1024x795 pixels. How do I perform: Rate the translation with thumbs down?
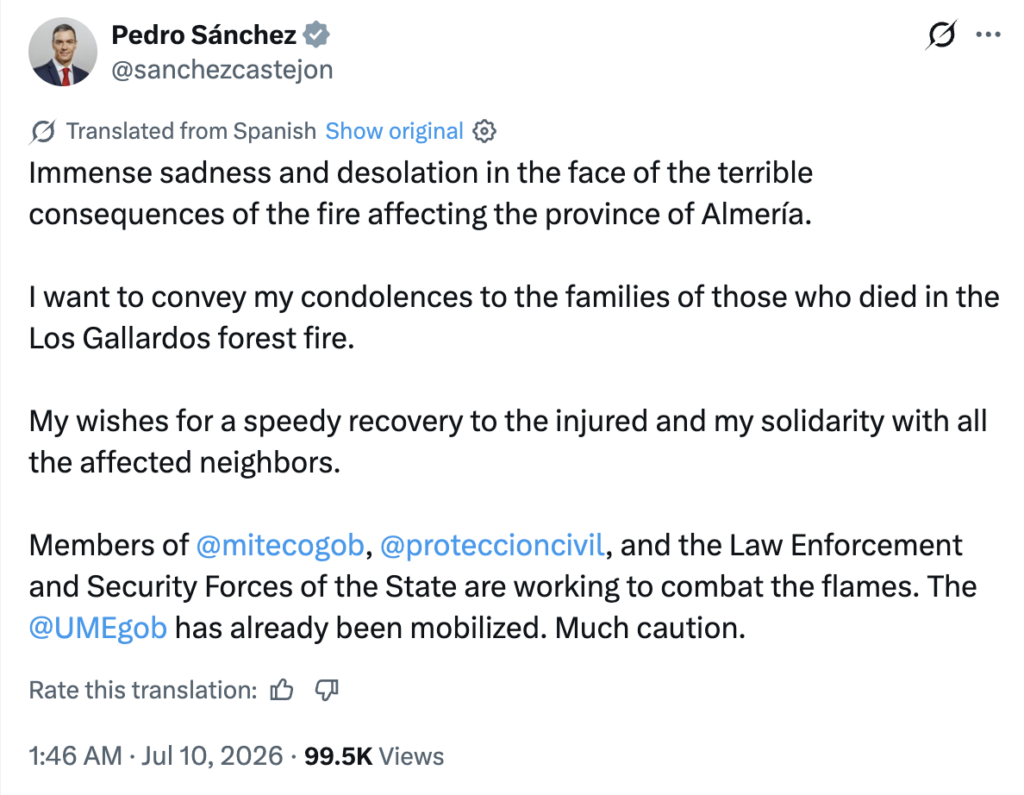pos(327,690)
